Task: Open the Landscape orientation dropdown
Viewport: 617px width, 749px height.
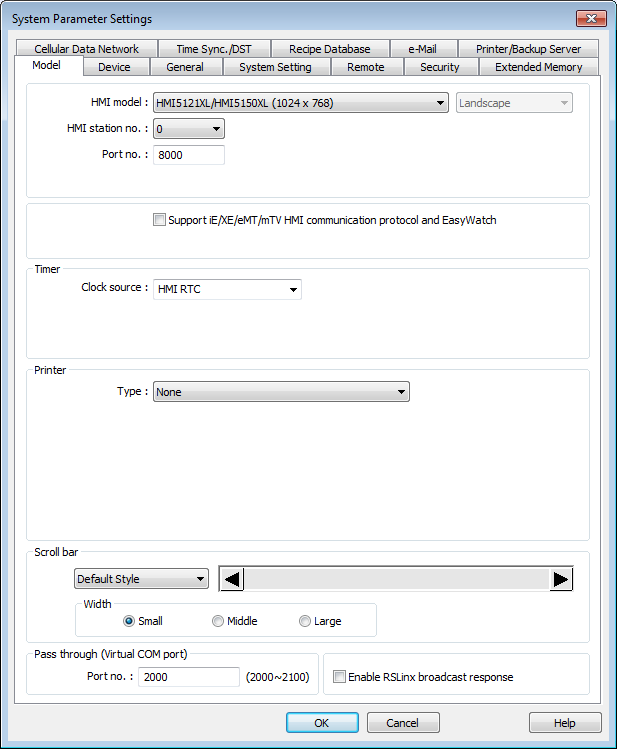Action: pos(514,103)
